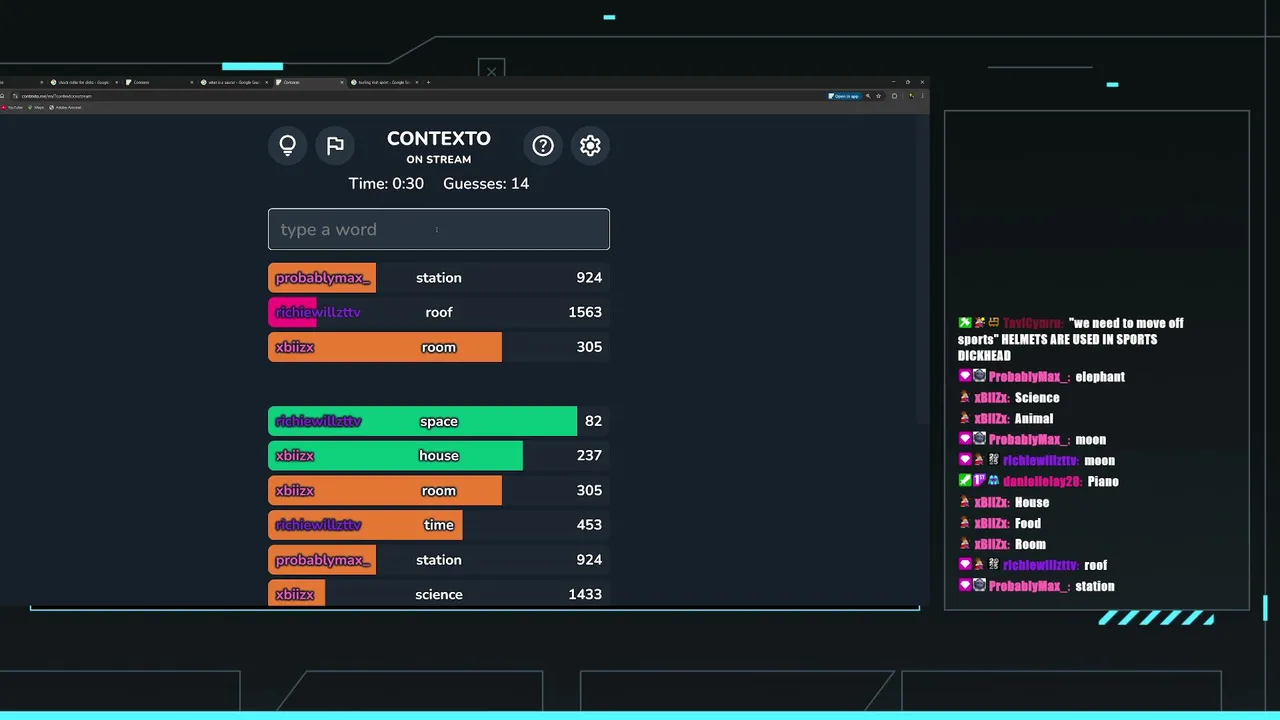Viewport: 1280px width, 720px height.
Task: Click the 'Time: 0:30' counter
Action: [x=386, y=184]
